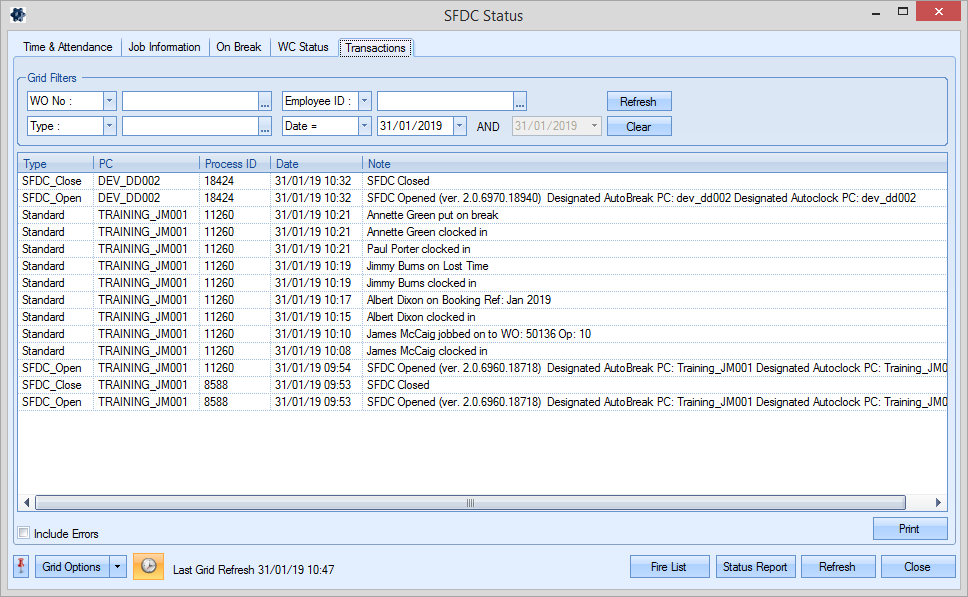The image size is (968, 597).
Task: Switch to the Time & Attendance tab
Action: click(68, 47)
